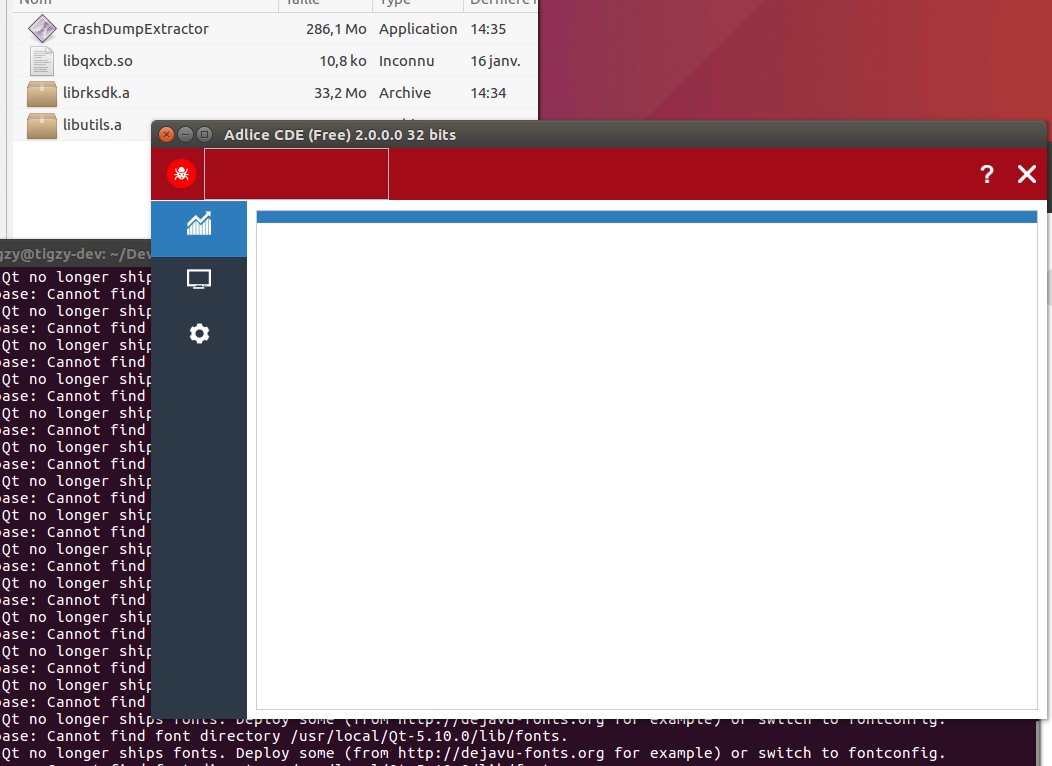Screen dimensions: 1052x766
Task: Click the red bug logo icon
Action: (x=181, y=174)
